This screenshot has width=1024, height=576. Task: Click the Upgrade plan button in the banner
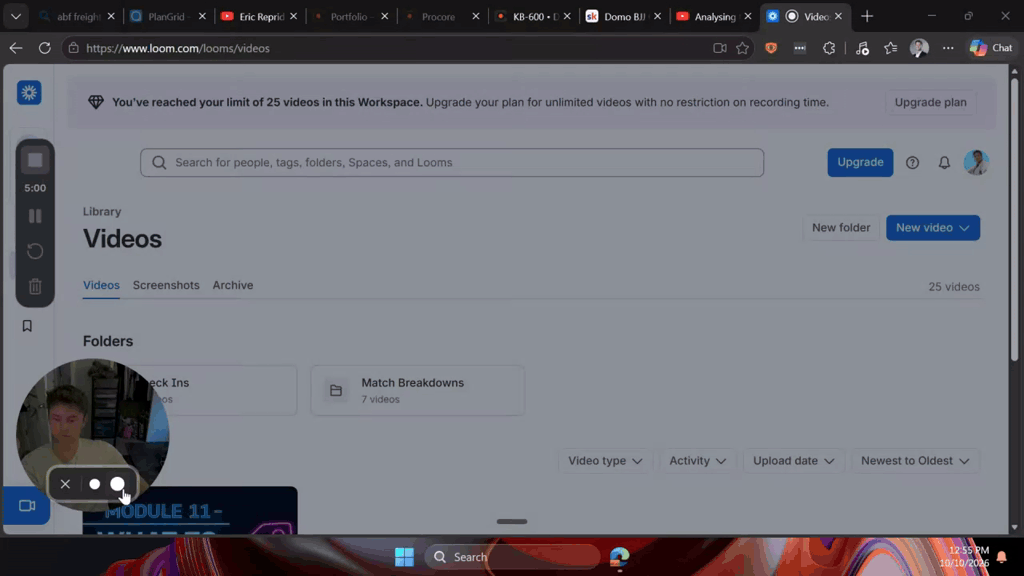coord(931,103)
